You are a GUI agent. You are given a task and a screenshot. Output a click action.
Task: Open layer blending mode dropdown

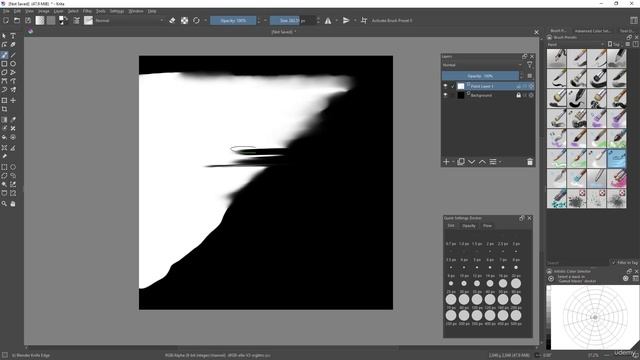pos(482,65)
